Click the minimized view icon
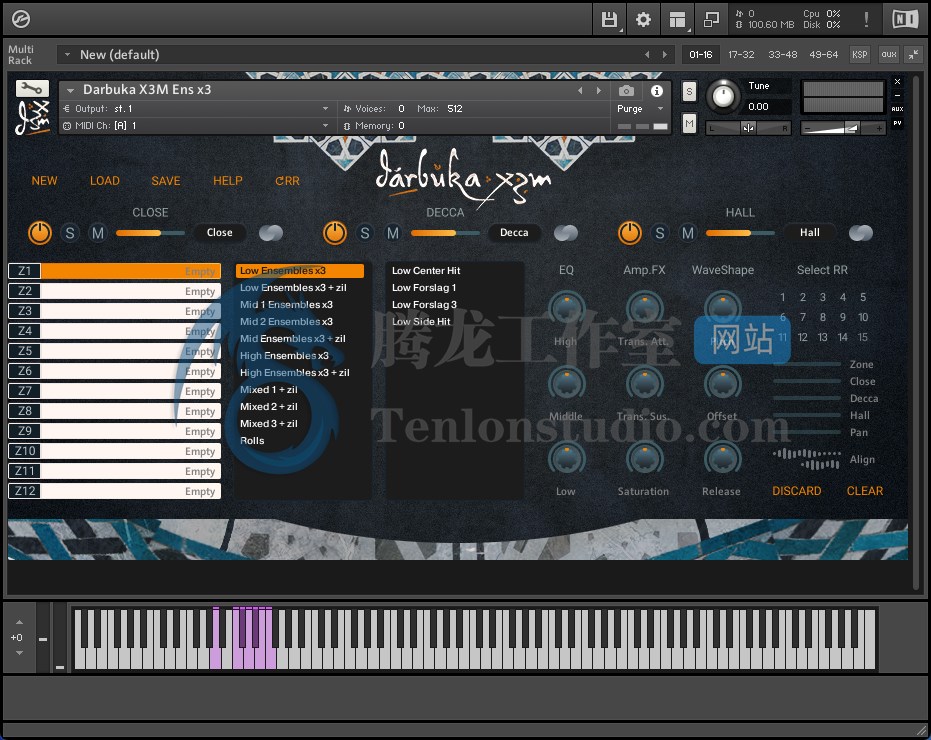 [711, 20]
